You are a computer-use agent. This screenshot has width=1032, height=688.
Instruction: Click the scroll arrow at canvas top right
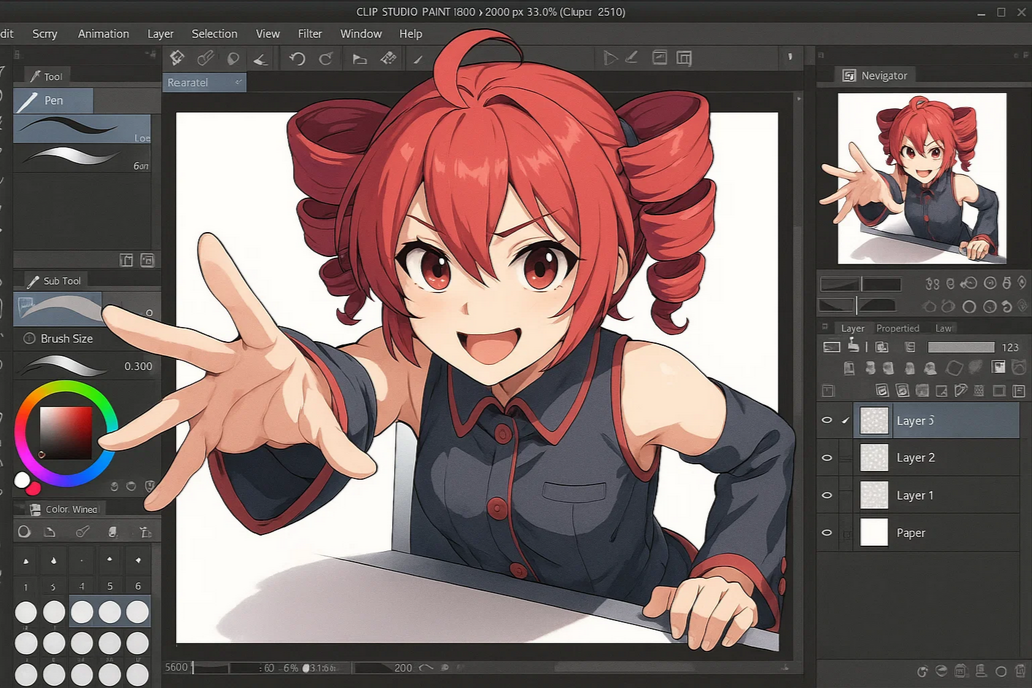click(x=798, y=99)
